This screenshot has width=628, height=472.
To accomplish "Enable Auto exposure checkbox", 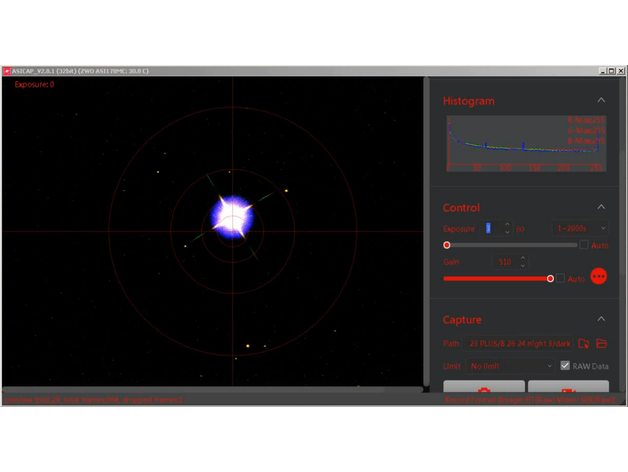I will click(x=584, y=245).
